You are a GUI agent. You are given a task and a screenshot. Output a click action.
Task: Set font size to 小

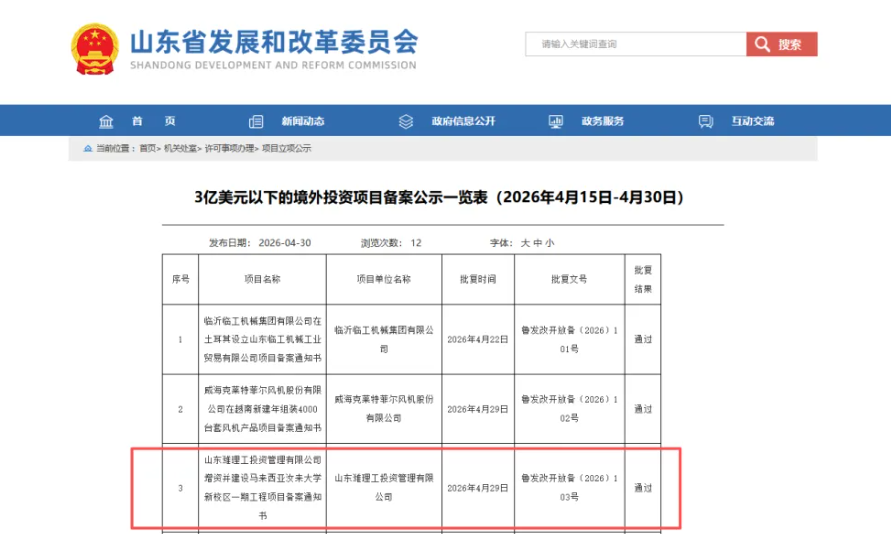(x=549, y=243)
